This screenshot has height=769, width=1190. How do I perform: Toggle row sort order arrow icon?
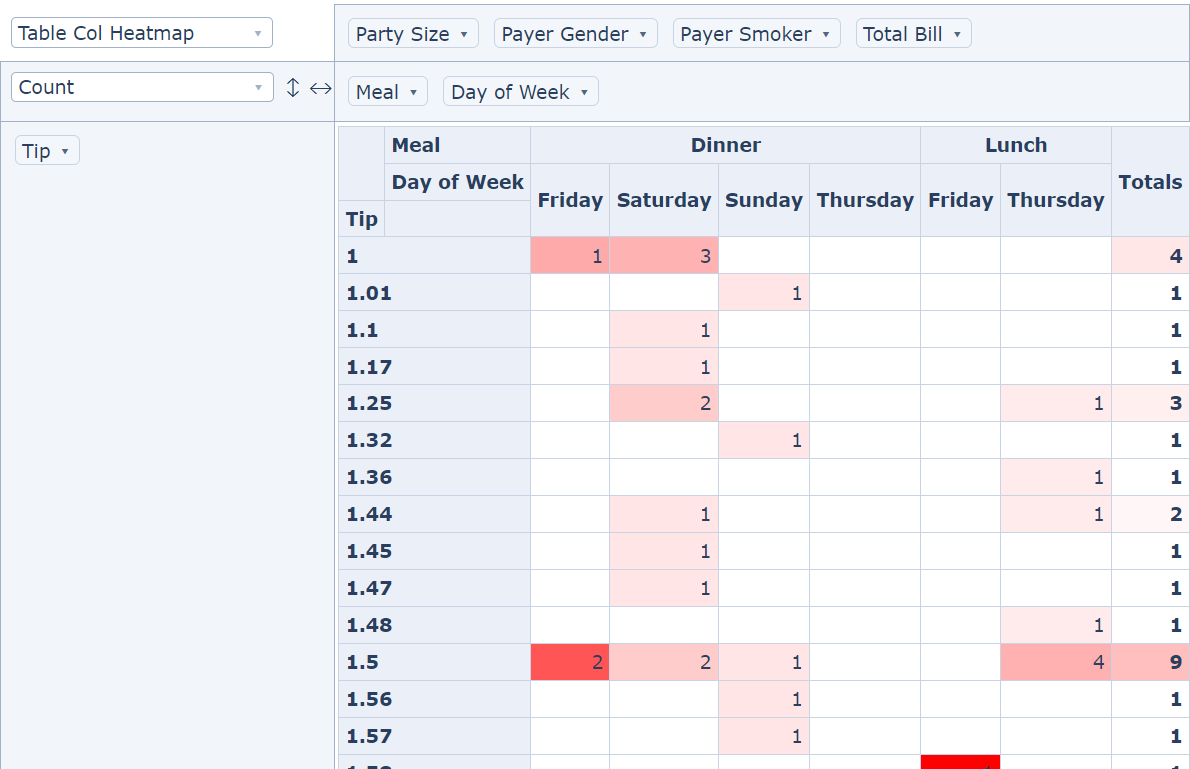(x=293, y=88)
